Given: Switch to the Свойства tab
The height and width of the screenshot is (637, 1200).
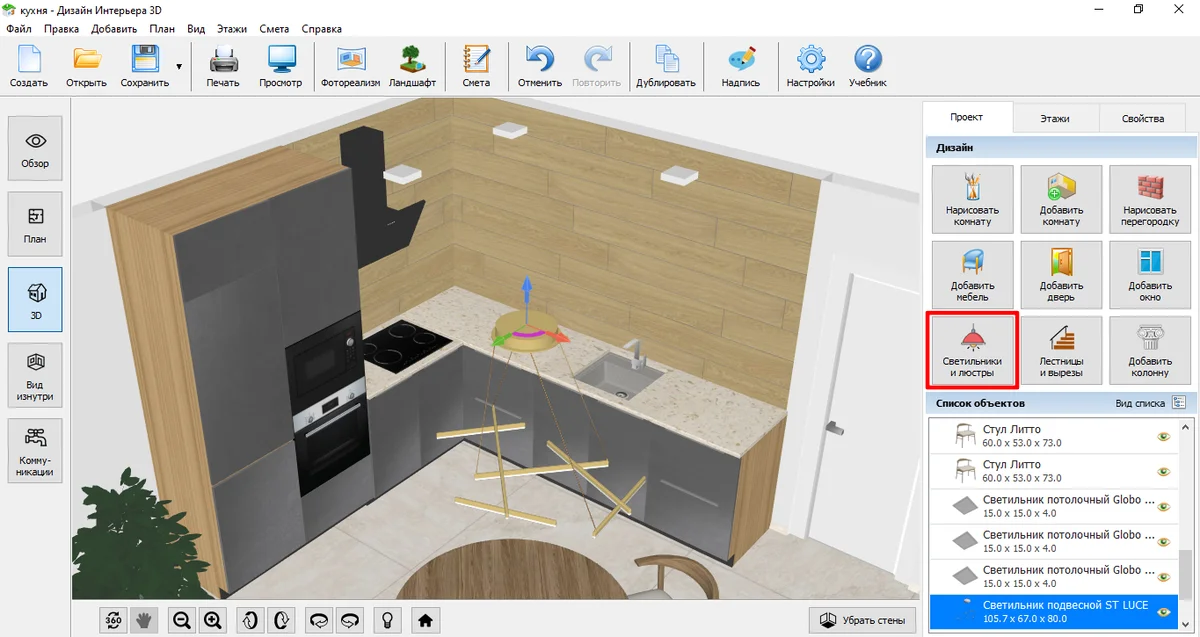Looking at the screenshot, I should [1142, 118].
